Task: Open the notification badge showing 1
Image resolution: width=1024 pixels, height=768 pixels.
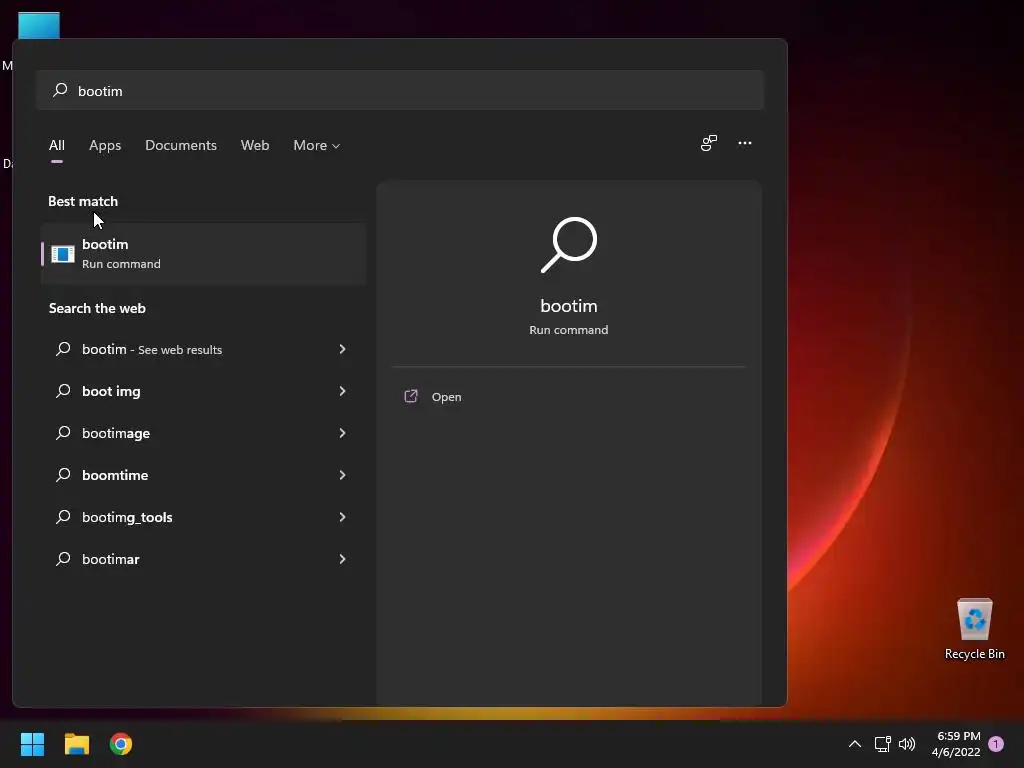Action: click(996, 744)
